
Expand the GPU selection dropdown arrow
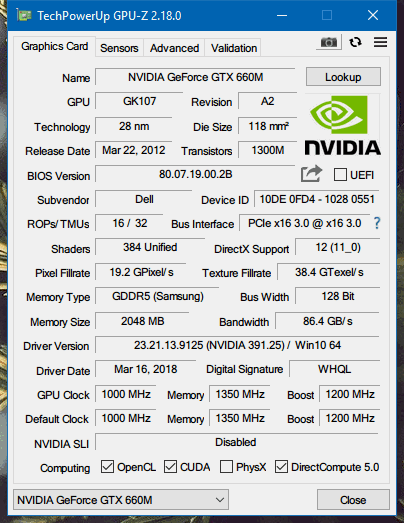click(x=220, y=500)
